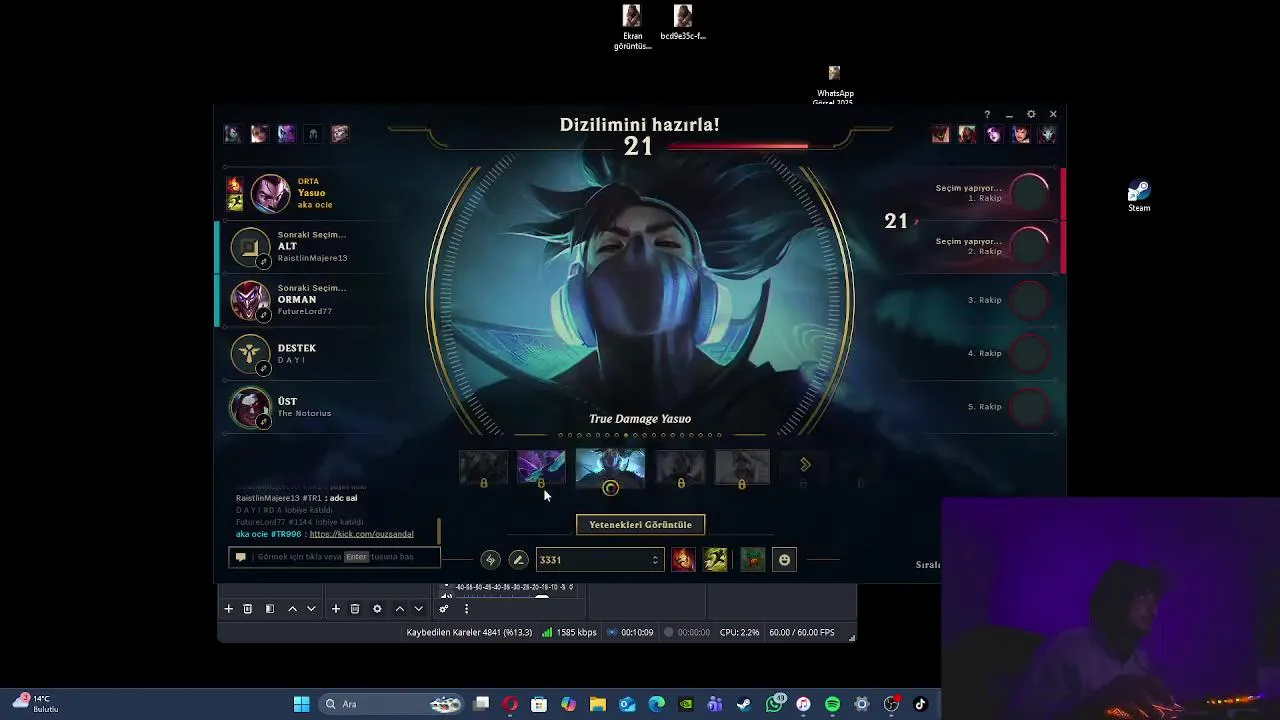Click the Yasuo player portrait (aka ocie)
The width and height of the screenshot is (1280, 720).
270,194
